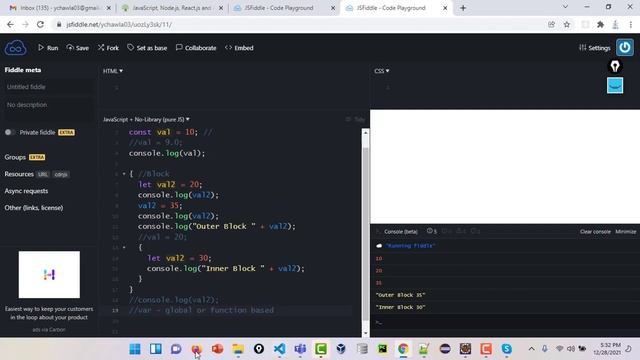Click the JSFiddle cloud logo

pyautogui.click(x=16, y=48)
